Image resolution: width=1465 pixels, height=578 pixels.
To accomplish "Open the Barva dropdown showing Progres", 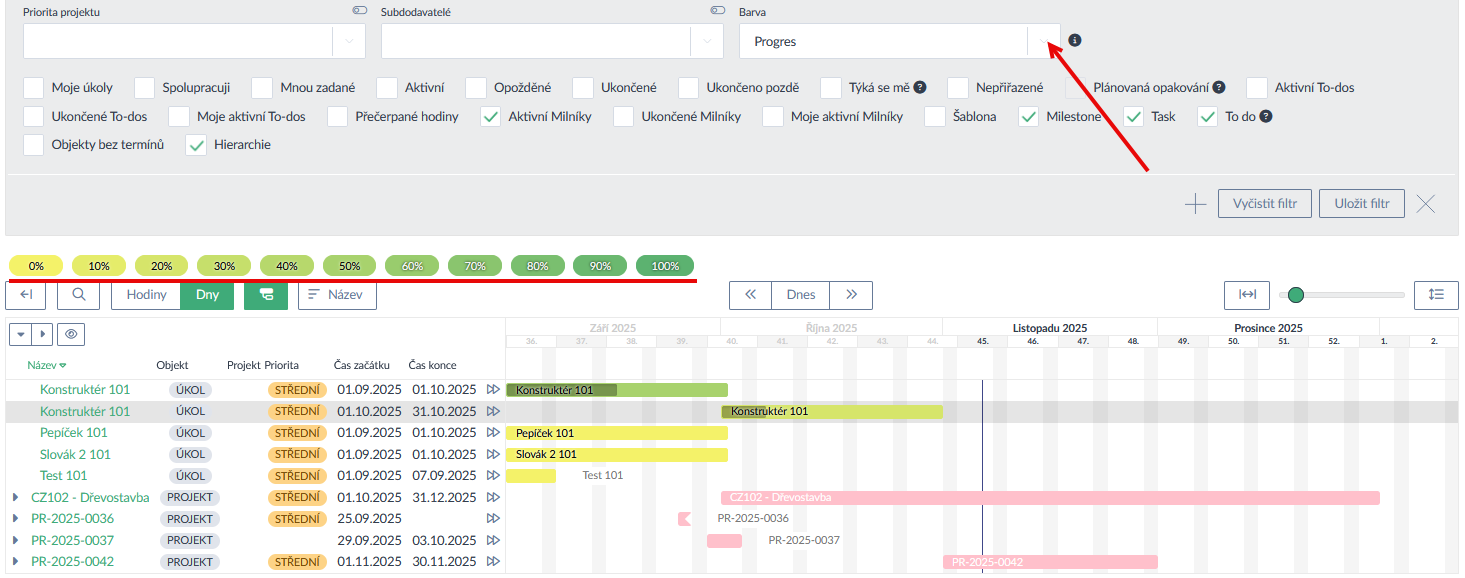I will [1044, 42].
